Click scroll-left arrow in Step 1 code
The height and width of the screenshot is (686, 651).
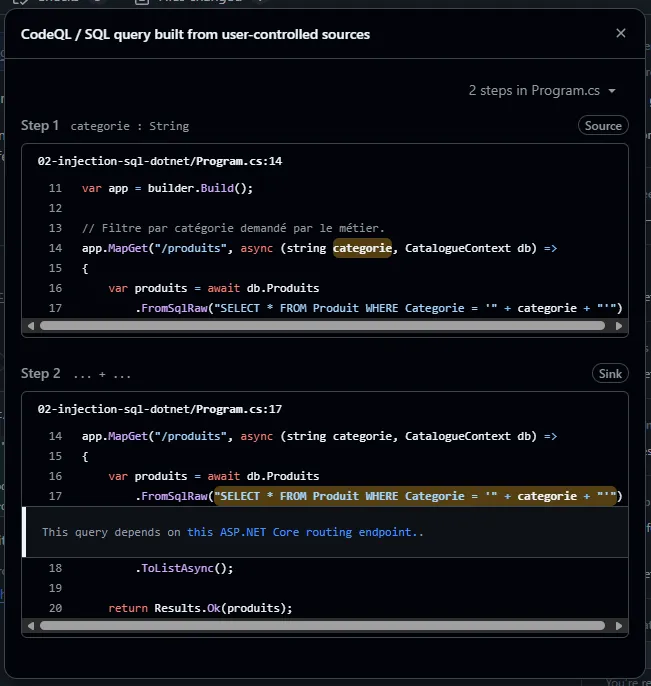[x=30, y=326]
